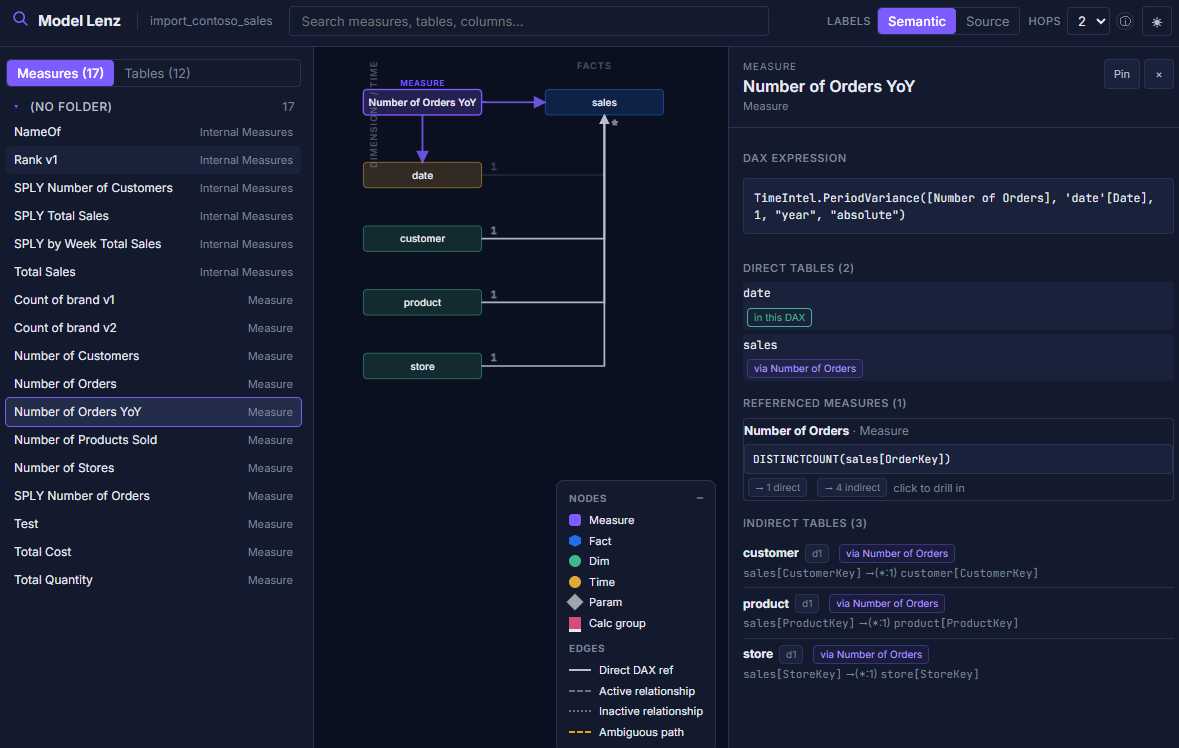Click the Number of Orders YoY graph node
This screenshot has width=1179, height=748.
coord(423,102)
